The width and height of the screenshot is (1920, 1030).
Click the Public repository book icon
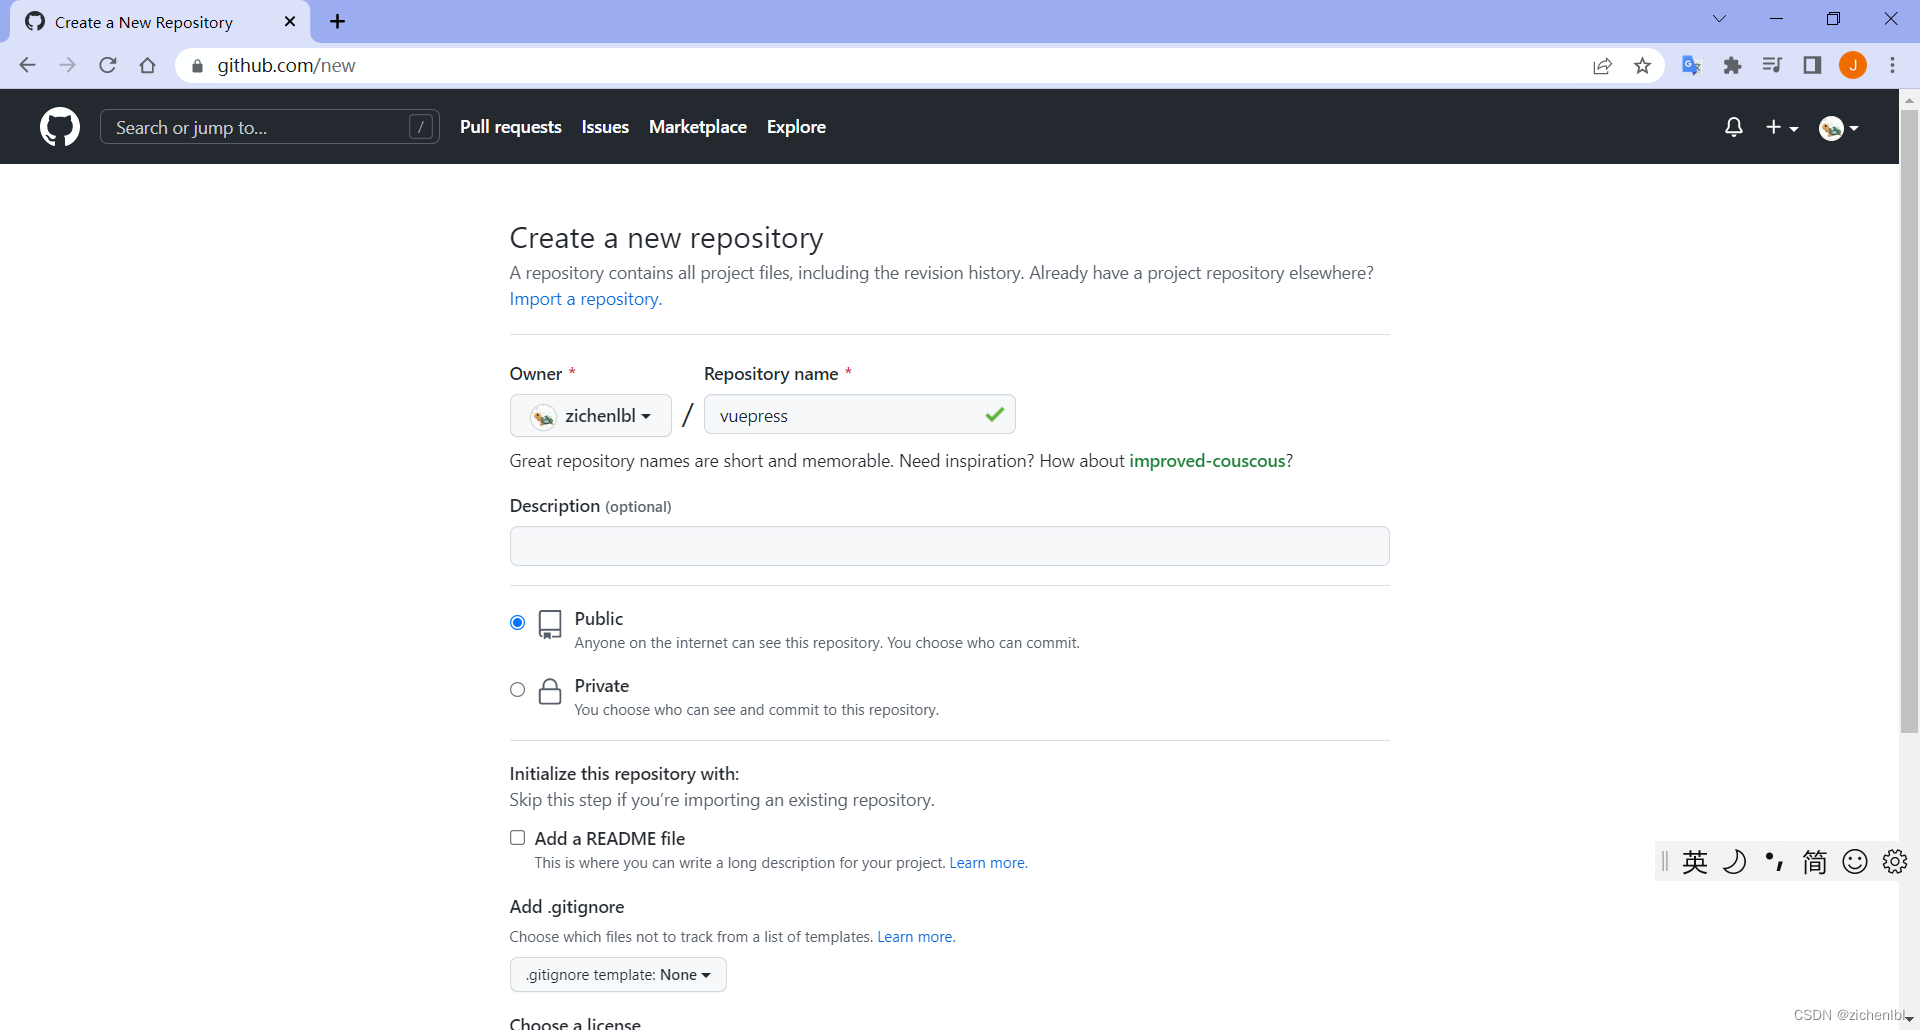550,624
